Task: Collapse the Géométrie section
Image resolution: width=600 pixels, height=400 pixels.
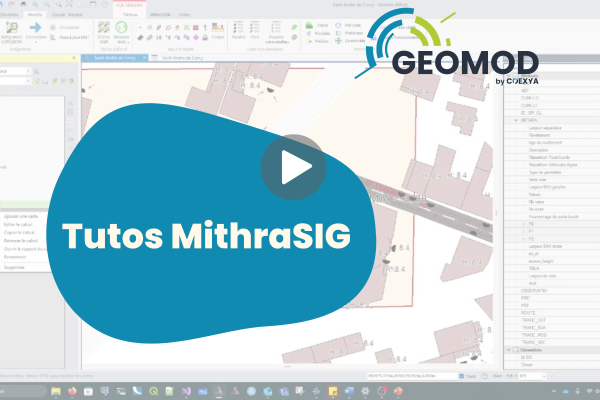Action: 509,350
